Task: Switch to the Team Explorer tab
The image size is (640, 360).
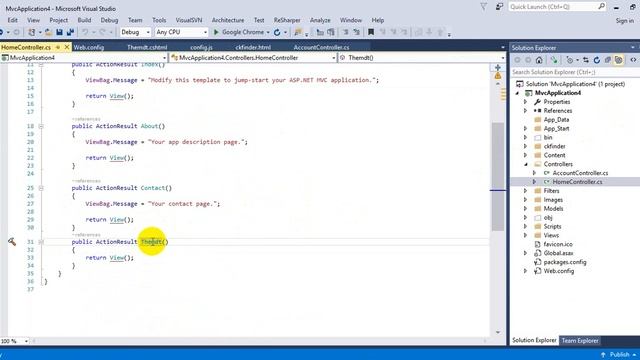Action: 580,340
